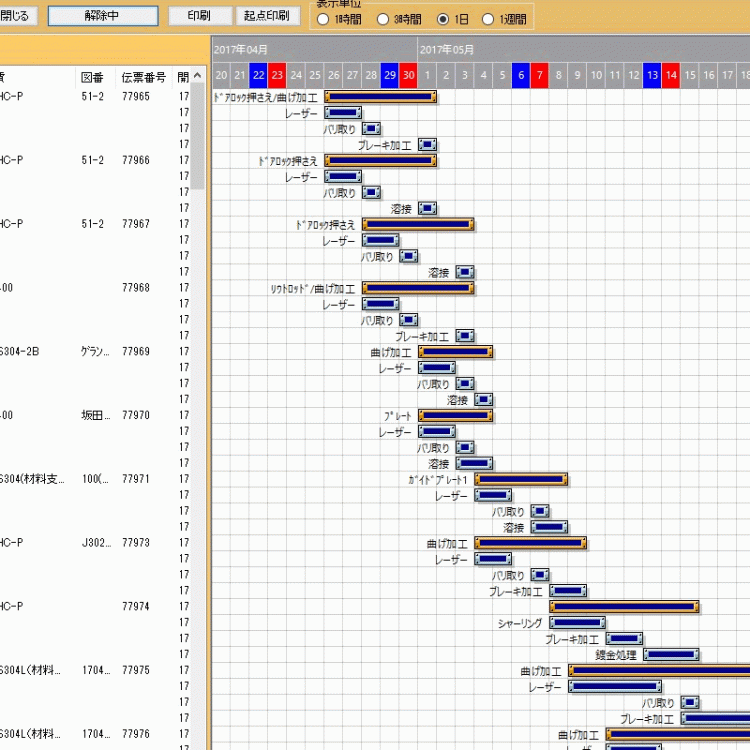Viewport: 750px width, 750px height.
Task: Select the 溶接 bar below ガイドプレート1 group
Action: pyautogui.click(x=549, y=527)
